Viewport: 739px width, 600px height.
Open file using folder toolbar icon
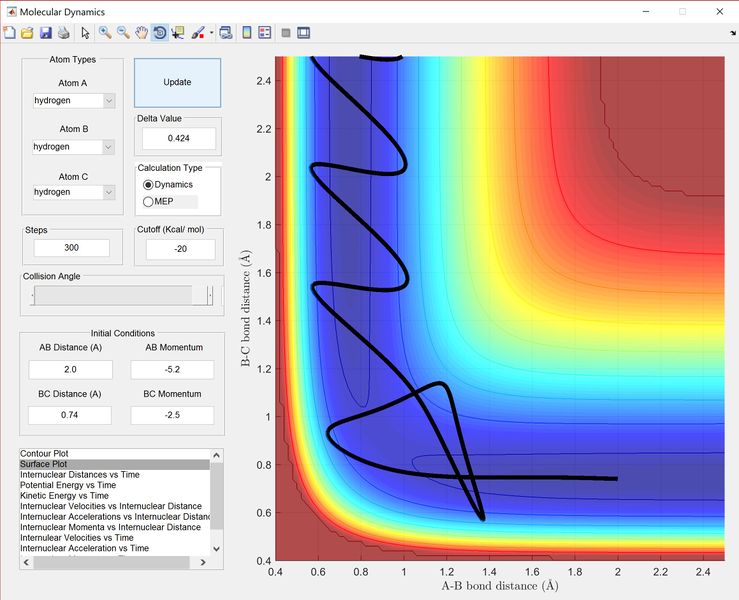(x=27, y=33)
